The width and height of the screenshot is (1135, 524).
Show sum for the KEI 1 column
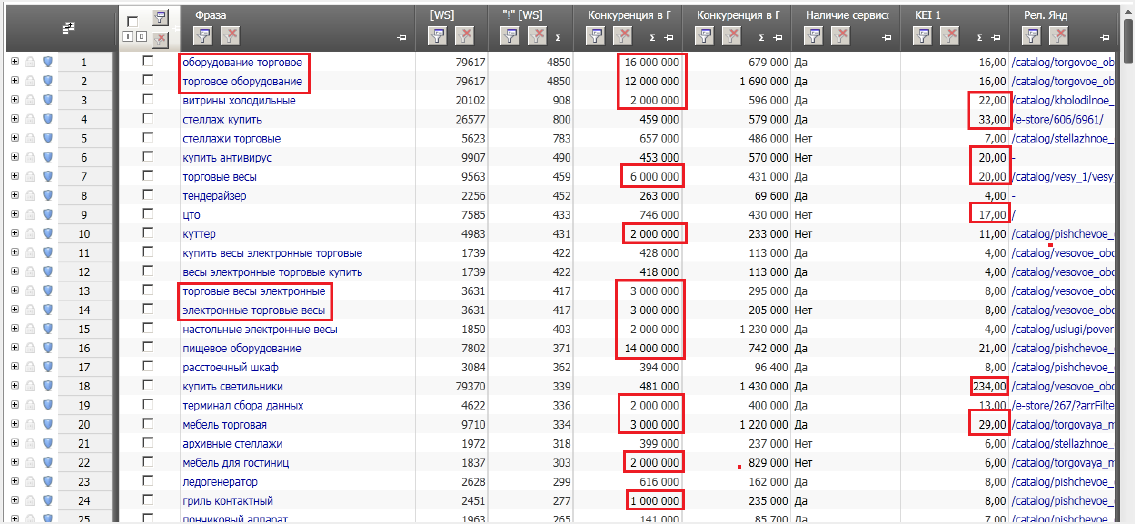coord(979,37)
